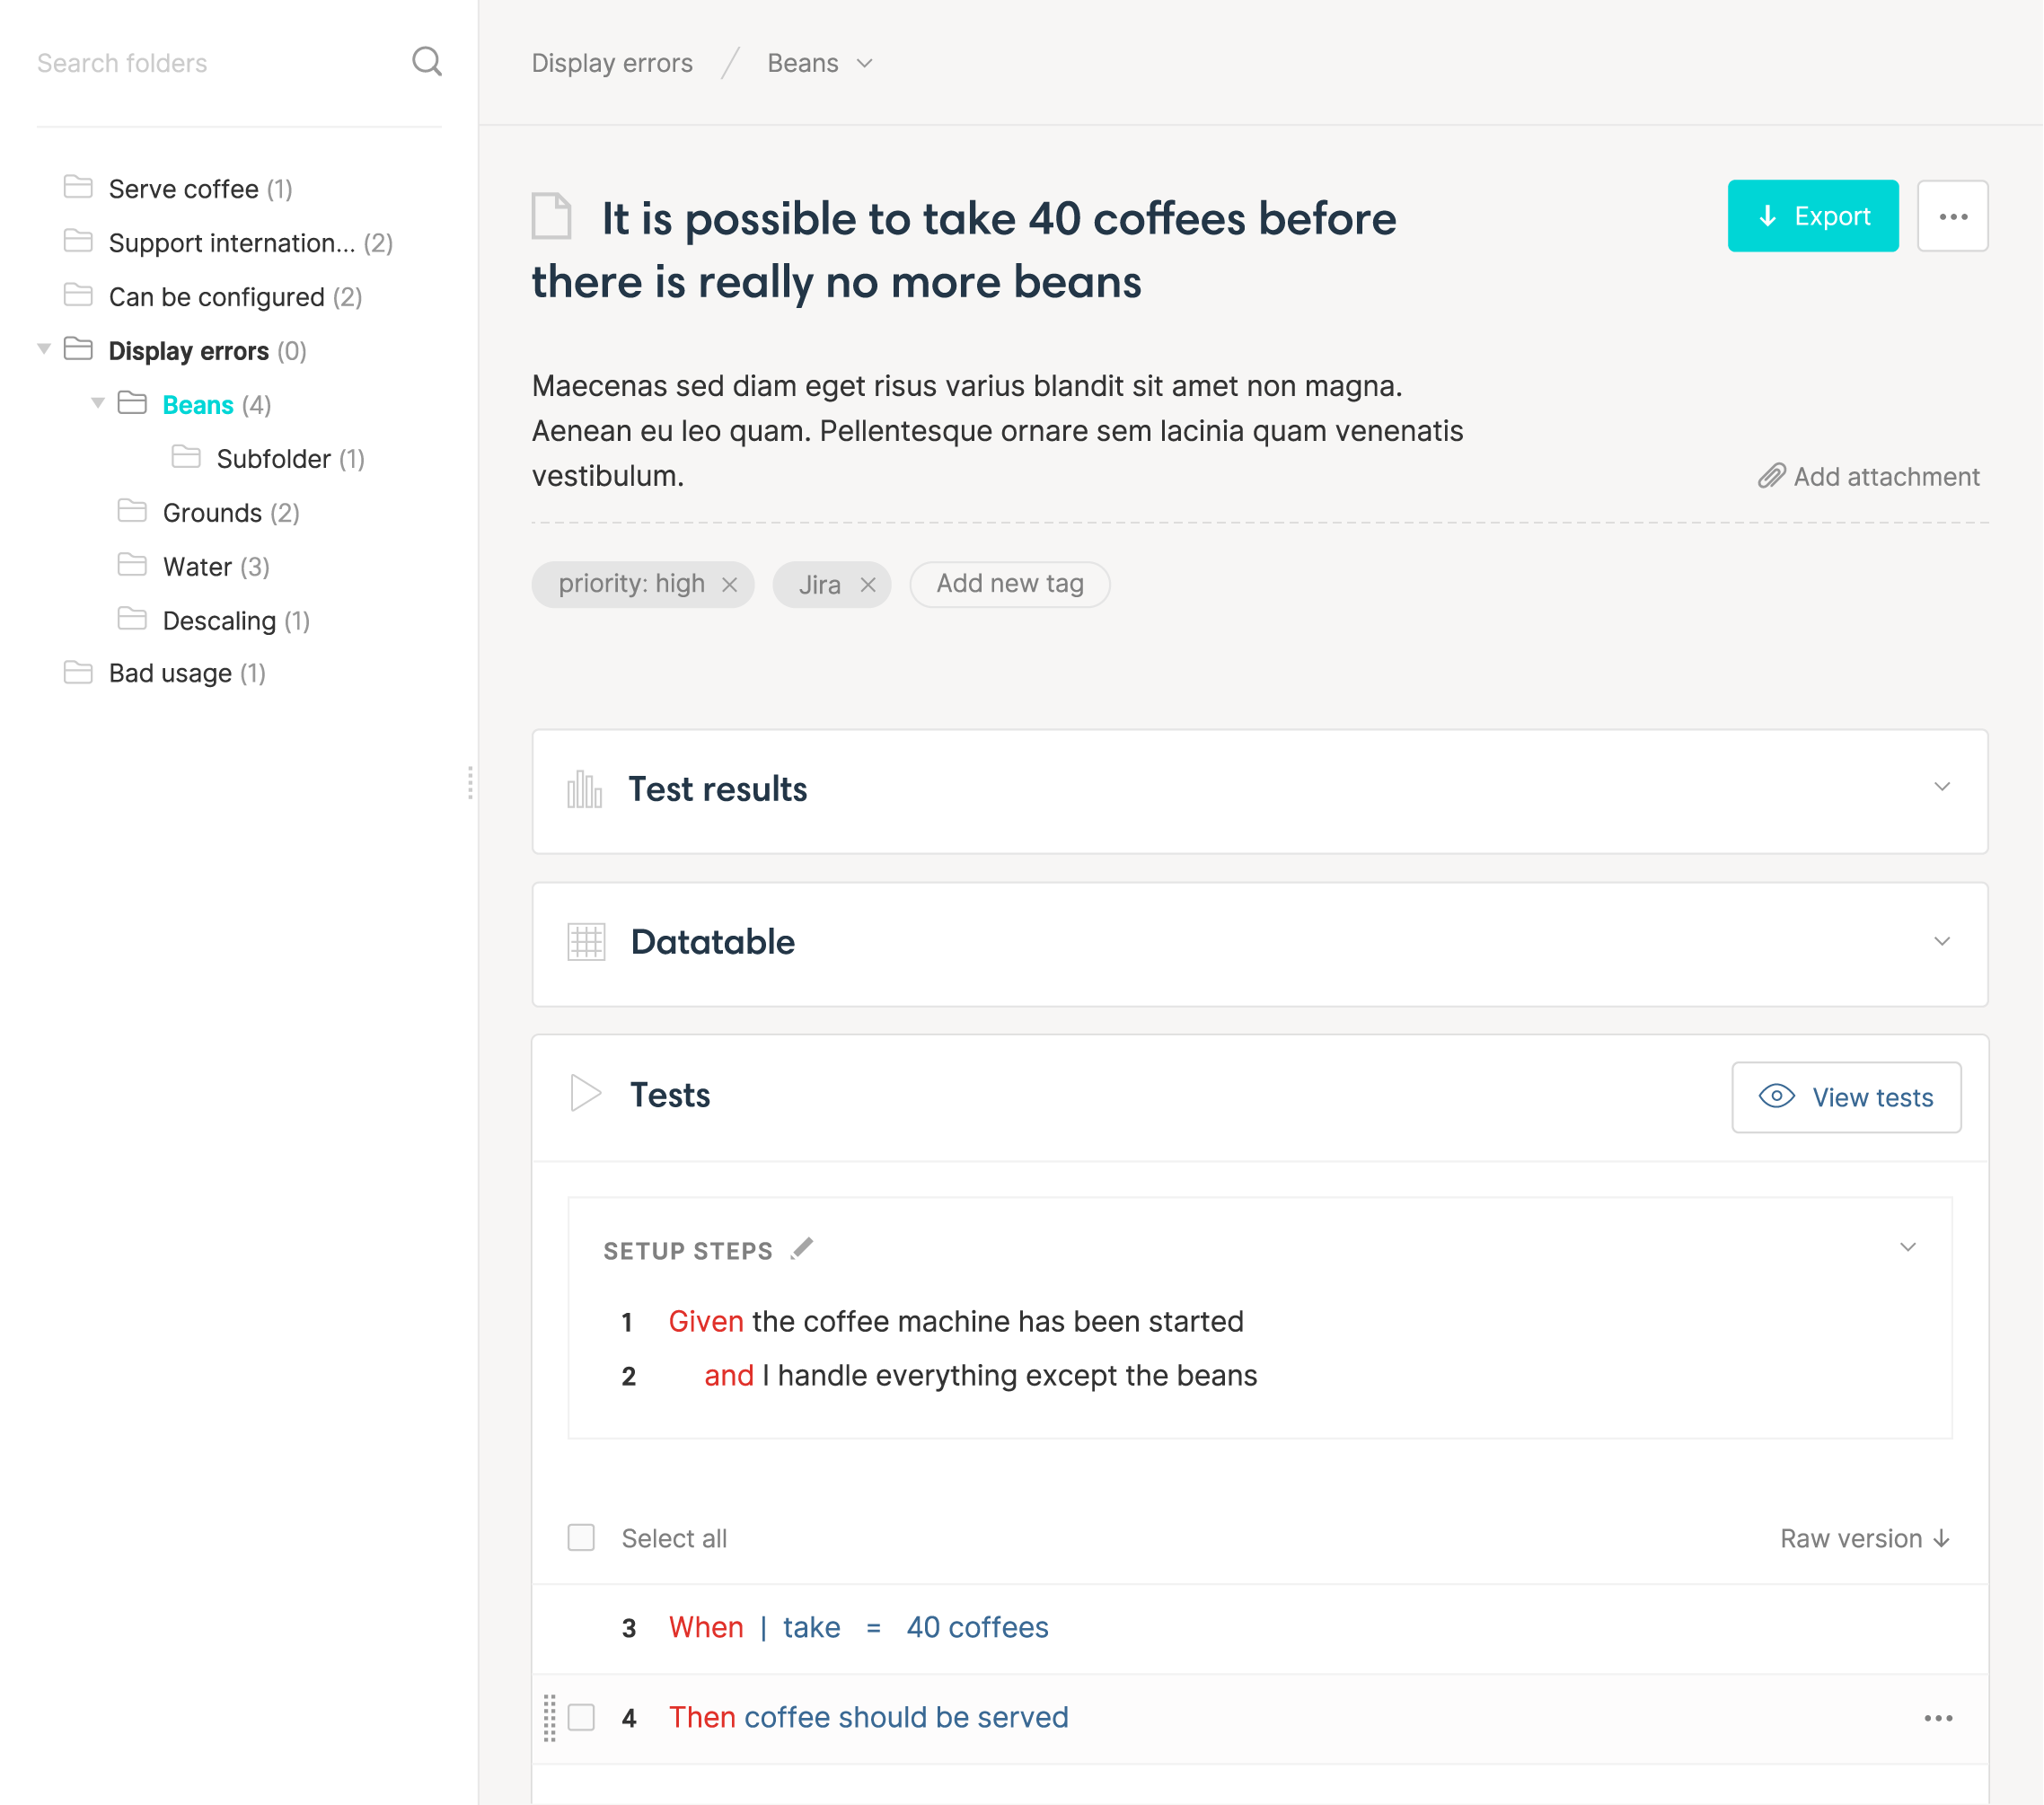
Task: Click the SETUP STEPS label
Action: tap(688, 1251)
